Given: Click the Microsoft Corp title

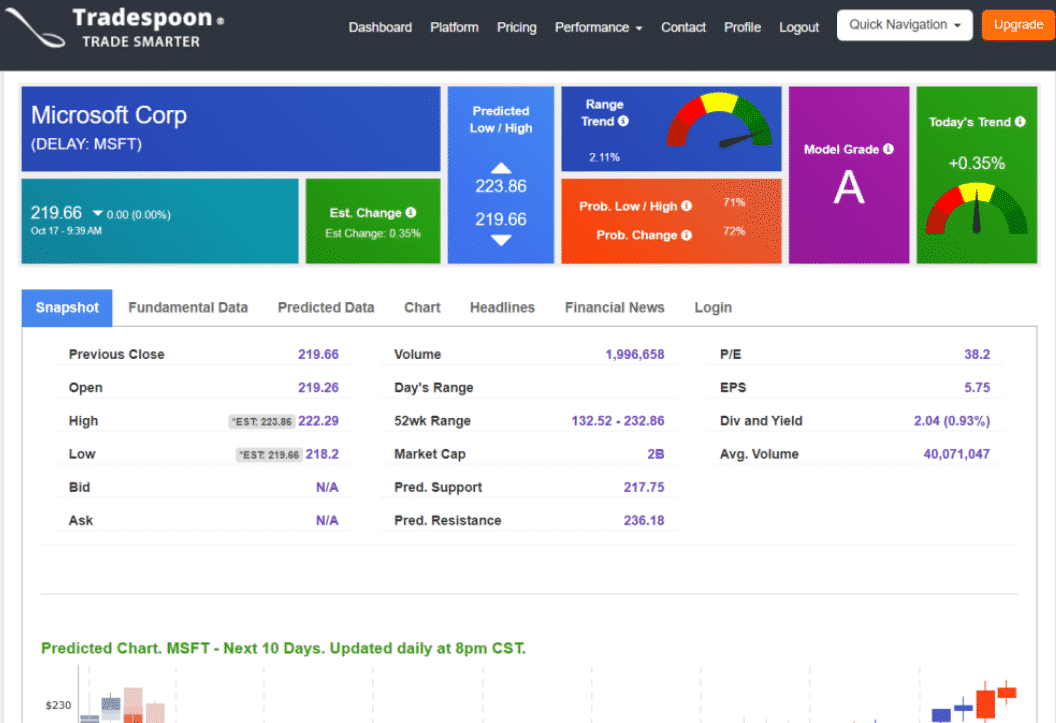Looking at the screenshot, I should 109,115.
